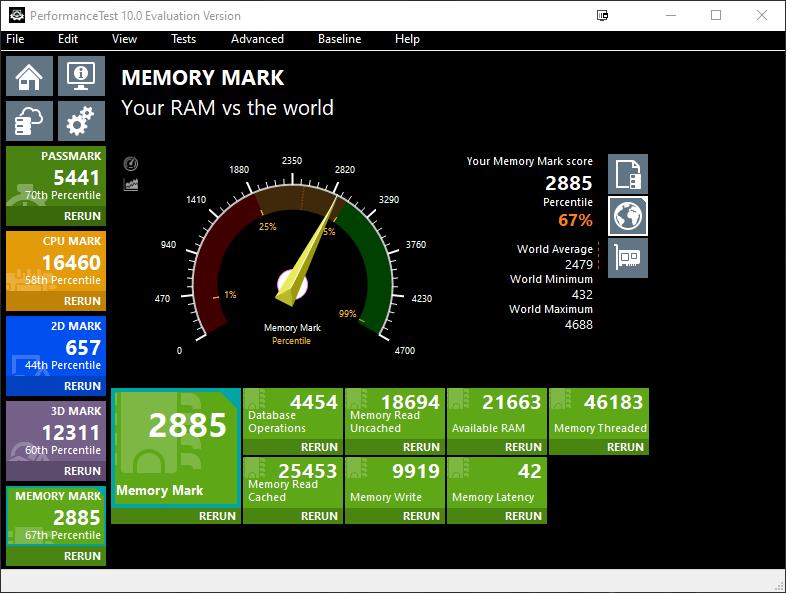Open the System Information monitor icon
This screenshot has width=786, height=593.
coord(81,76)
